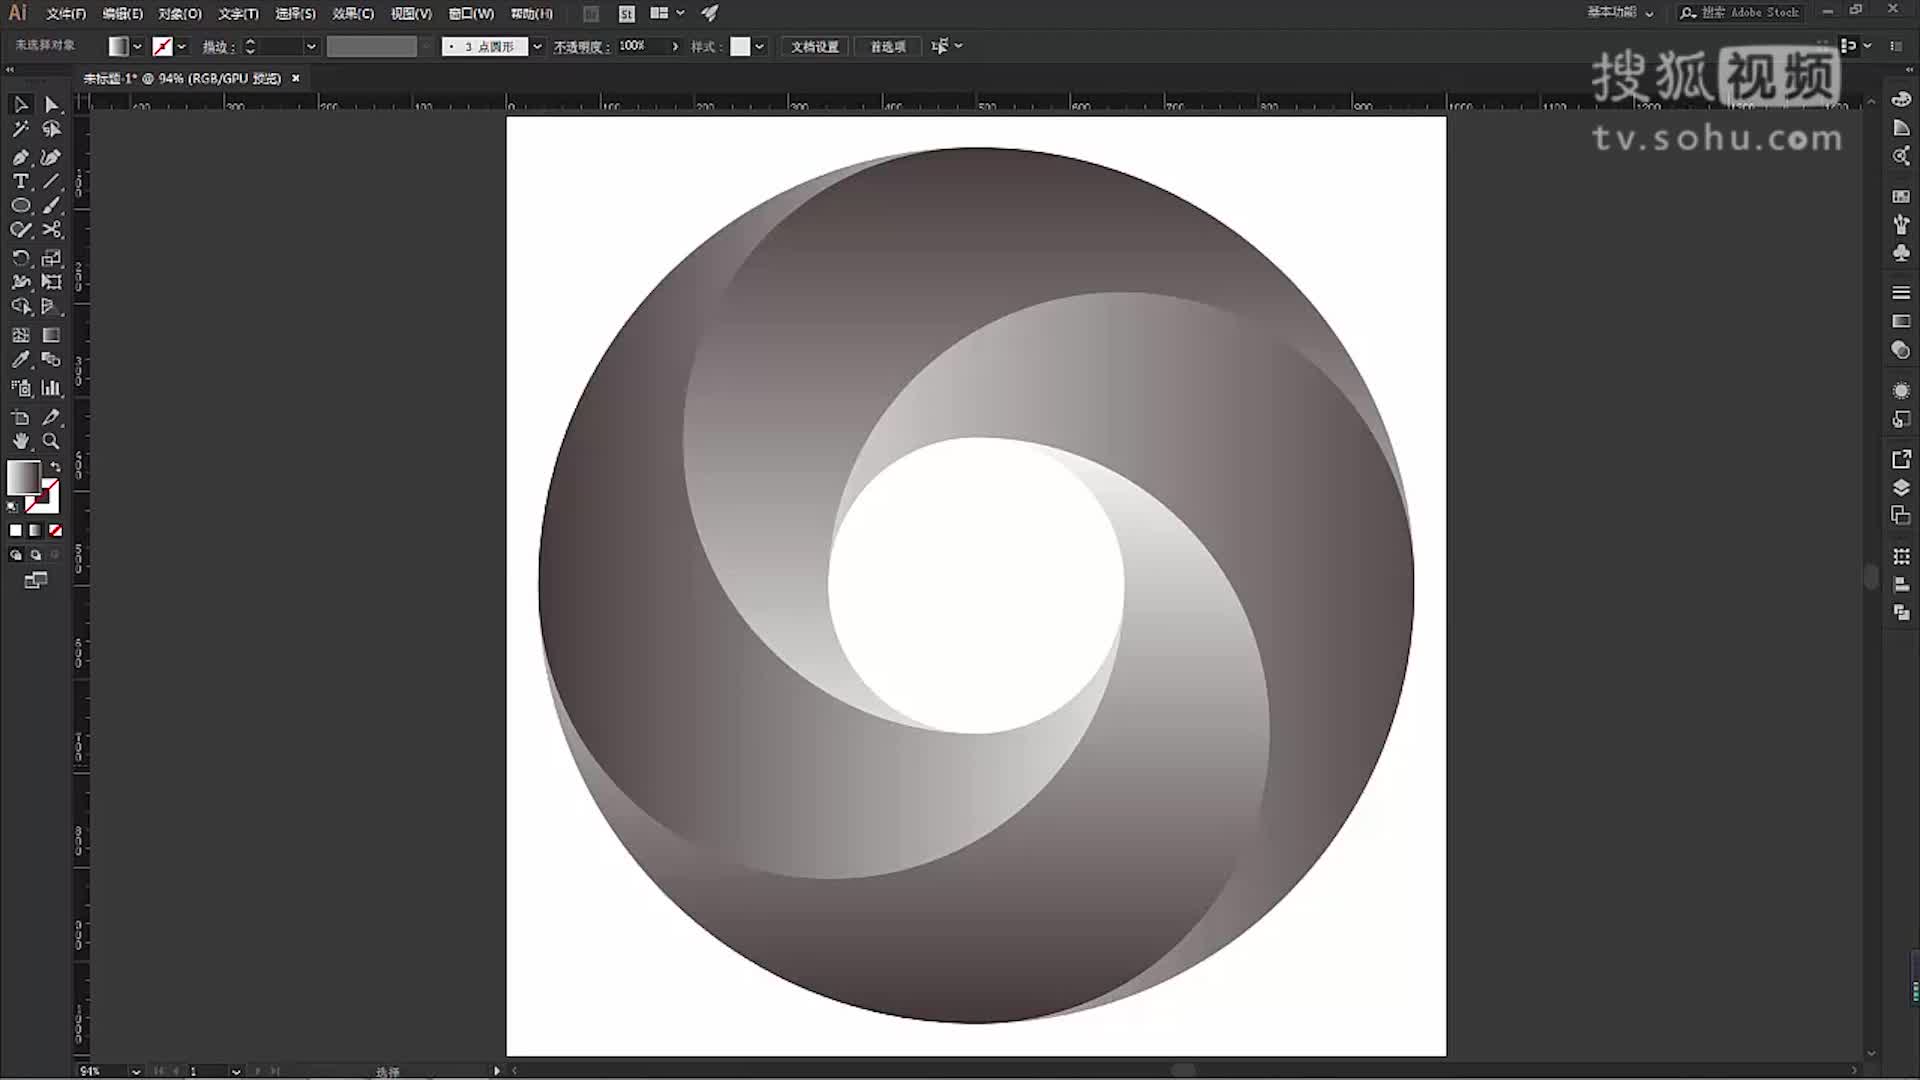Screen dimensions: 1920x1080
Task: Open the 文件(F) menu
Action: 66,14
